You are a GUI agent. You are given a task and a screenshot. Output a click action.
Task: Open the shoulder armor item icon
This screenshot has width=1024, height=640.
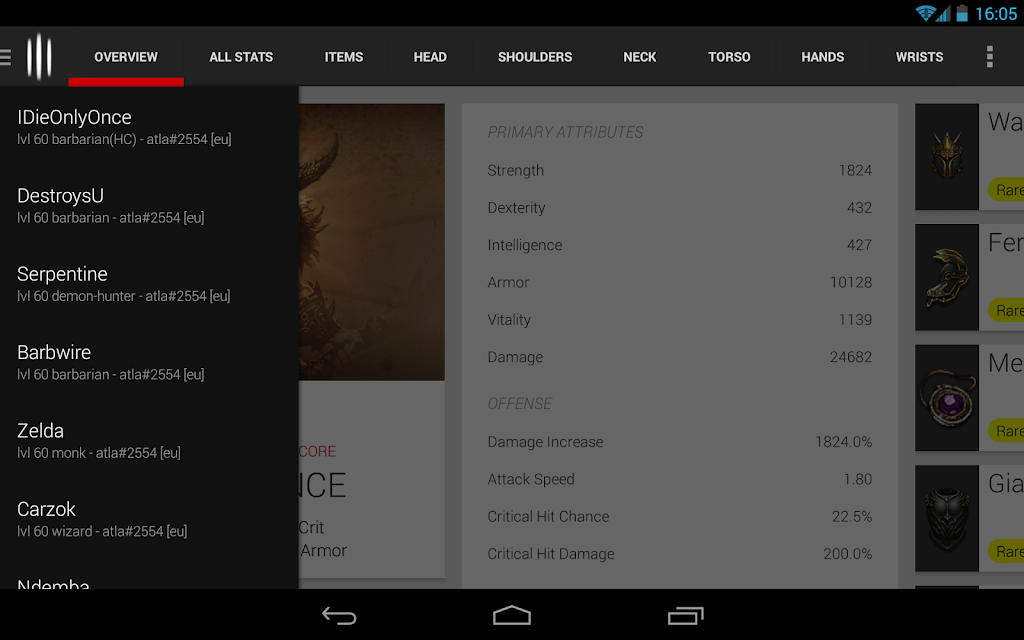(946, 277)
